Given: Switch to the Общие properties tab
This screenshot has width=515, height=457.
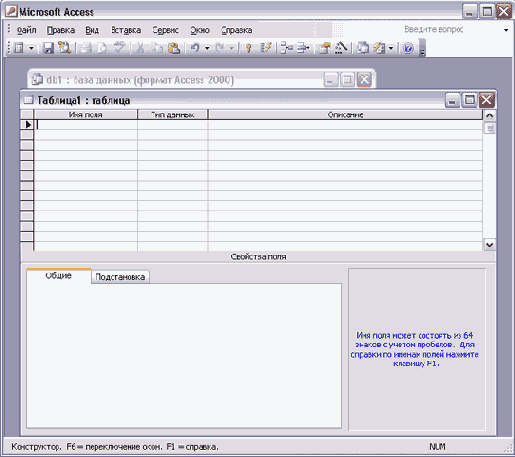Looking at the screenshot, I should pyautogui.click(x=59, y=276).
